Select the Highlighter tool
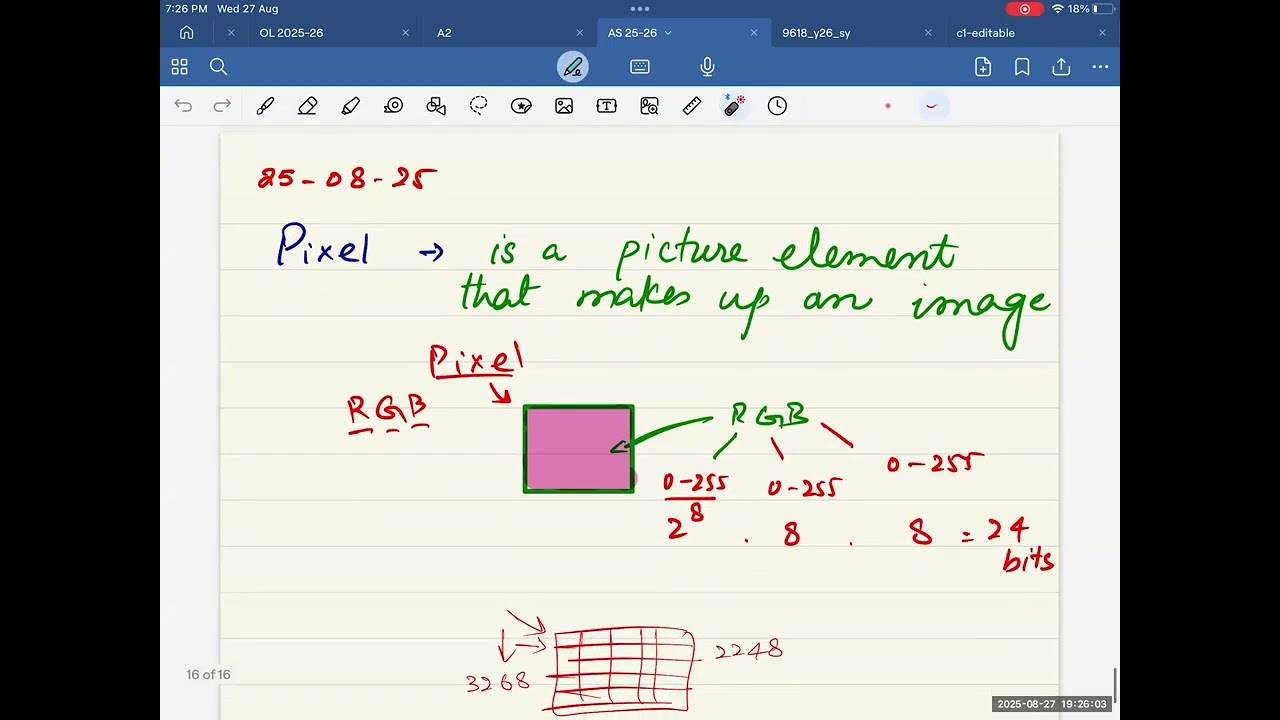Screen dimensions: 1280x720 (x=350, y=106)
